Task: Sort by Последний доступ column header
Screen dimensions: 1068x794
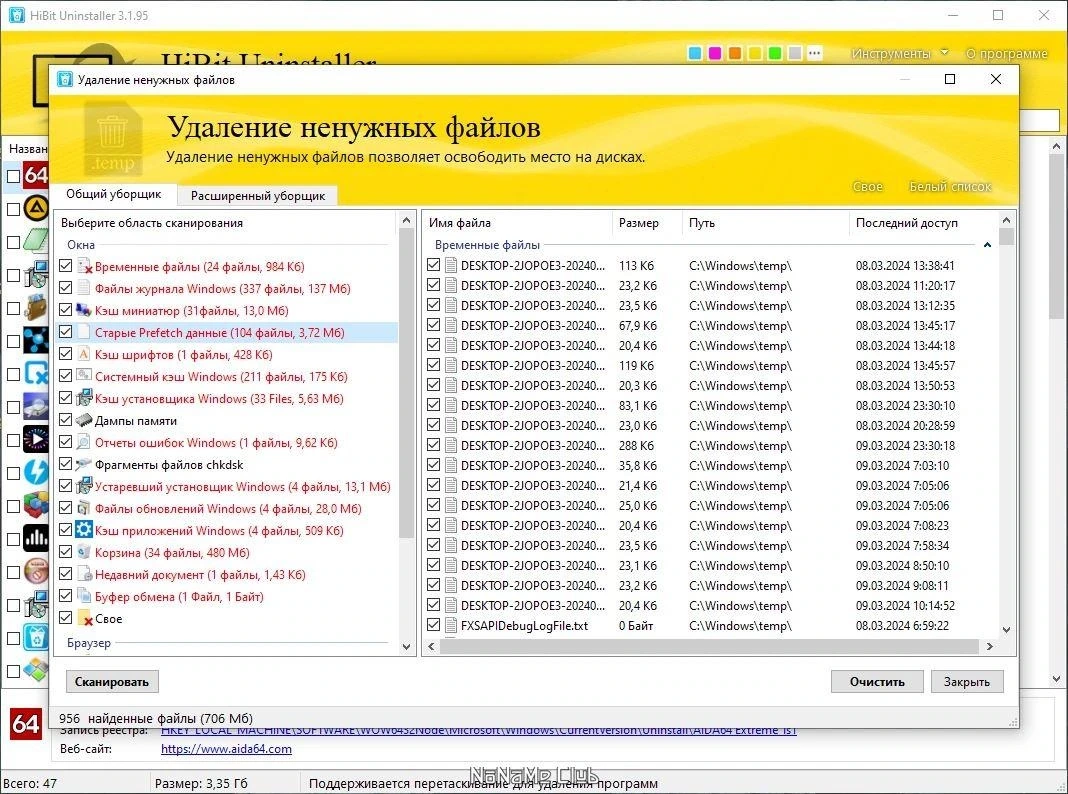Action: [924, 223]
